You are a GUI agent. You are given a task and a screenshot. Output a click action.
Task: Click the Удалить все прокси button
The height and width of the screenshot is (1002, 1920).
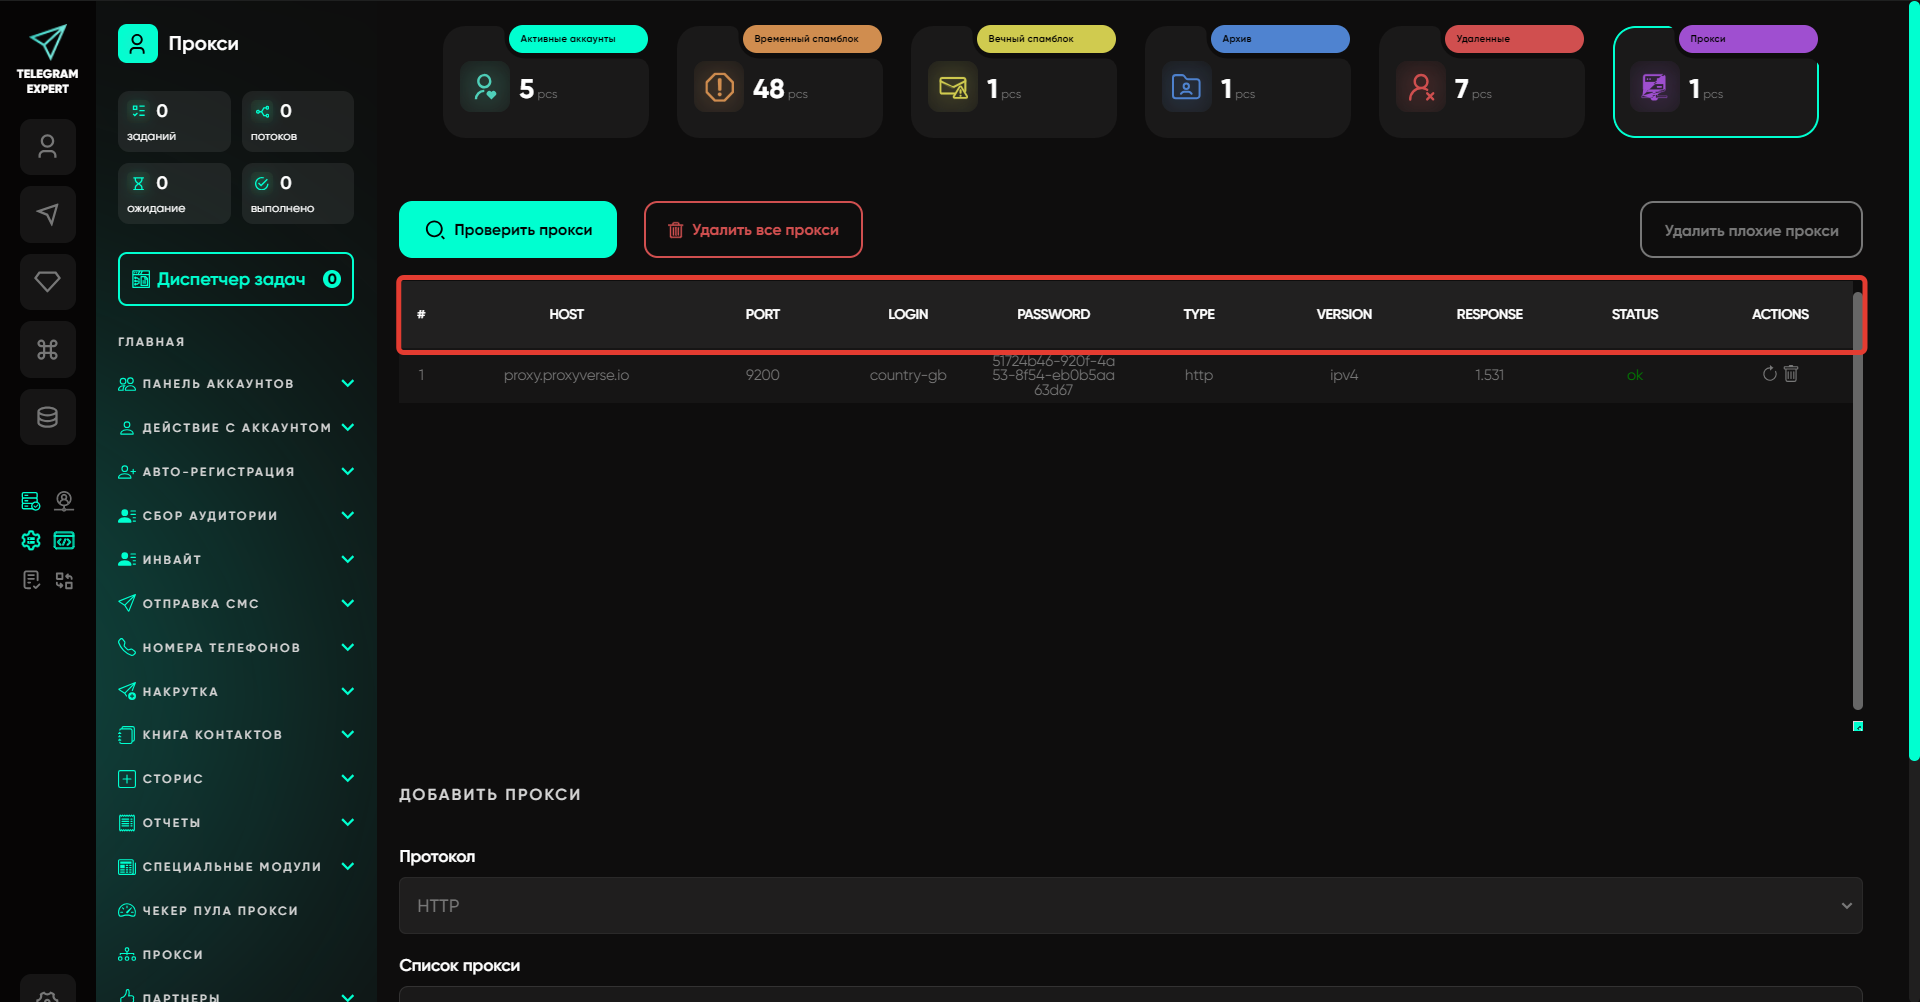[753, 230]
